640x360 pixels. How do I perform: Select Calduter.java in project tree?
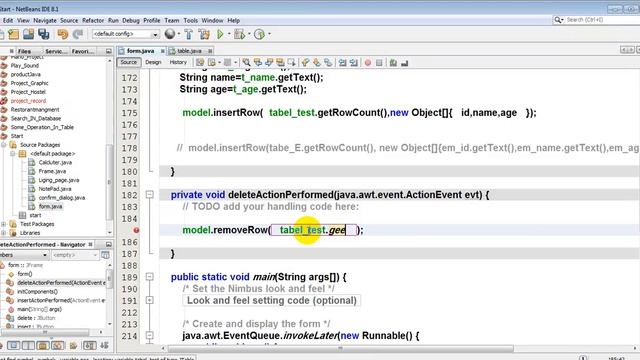55,162
